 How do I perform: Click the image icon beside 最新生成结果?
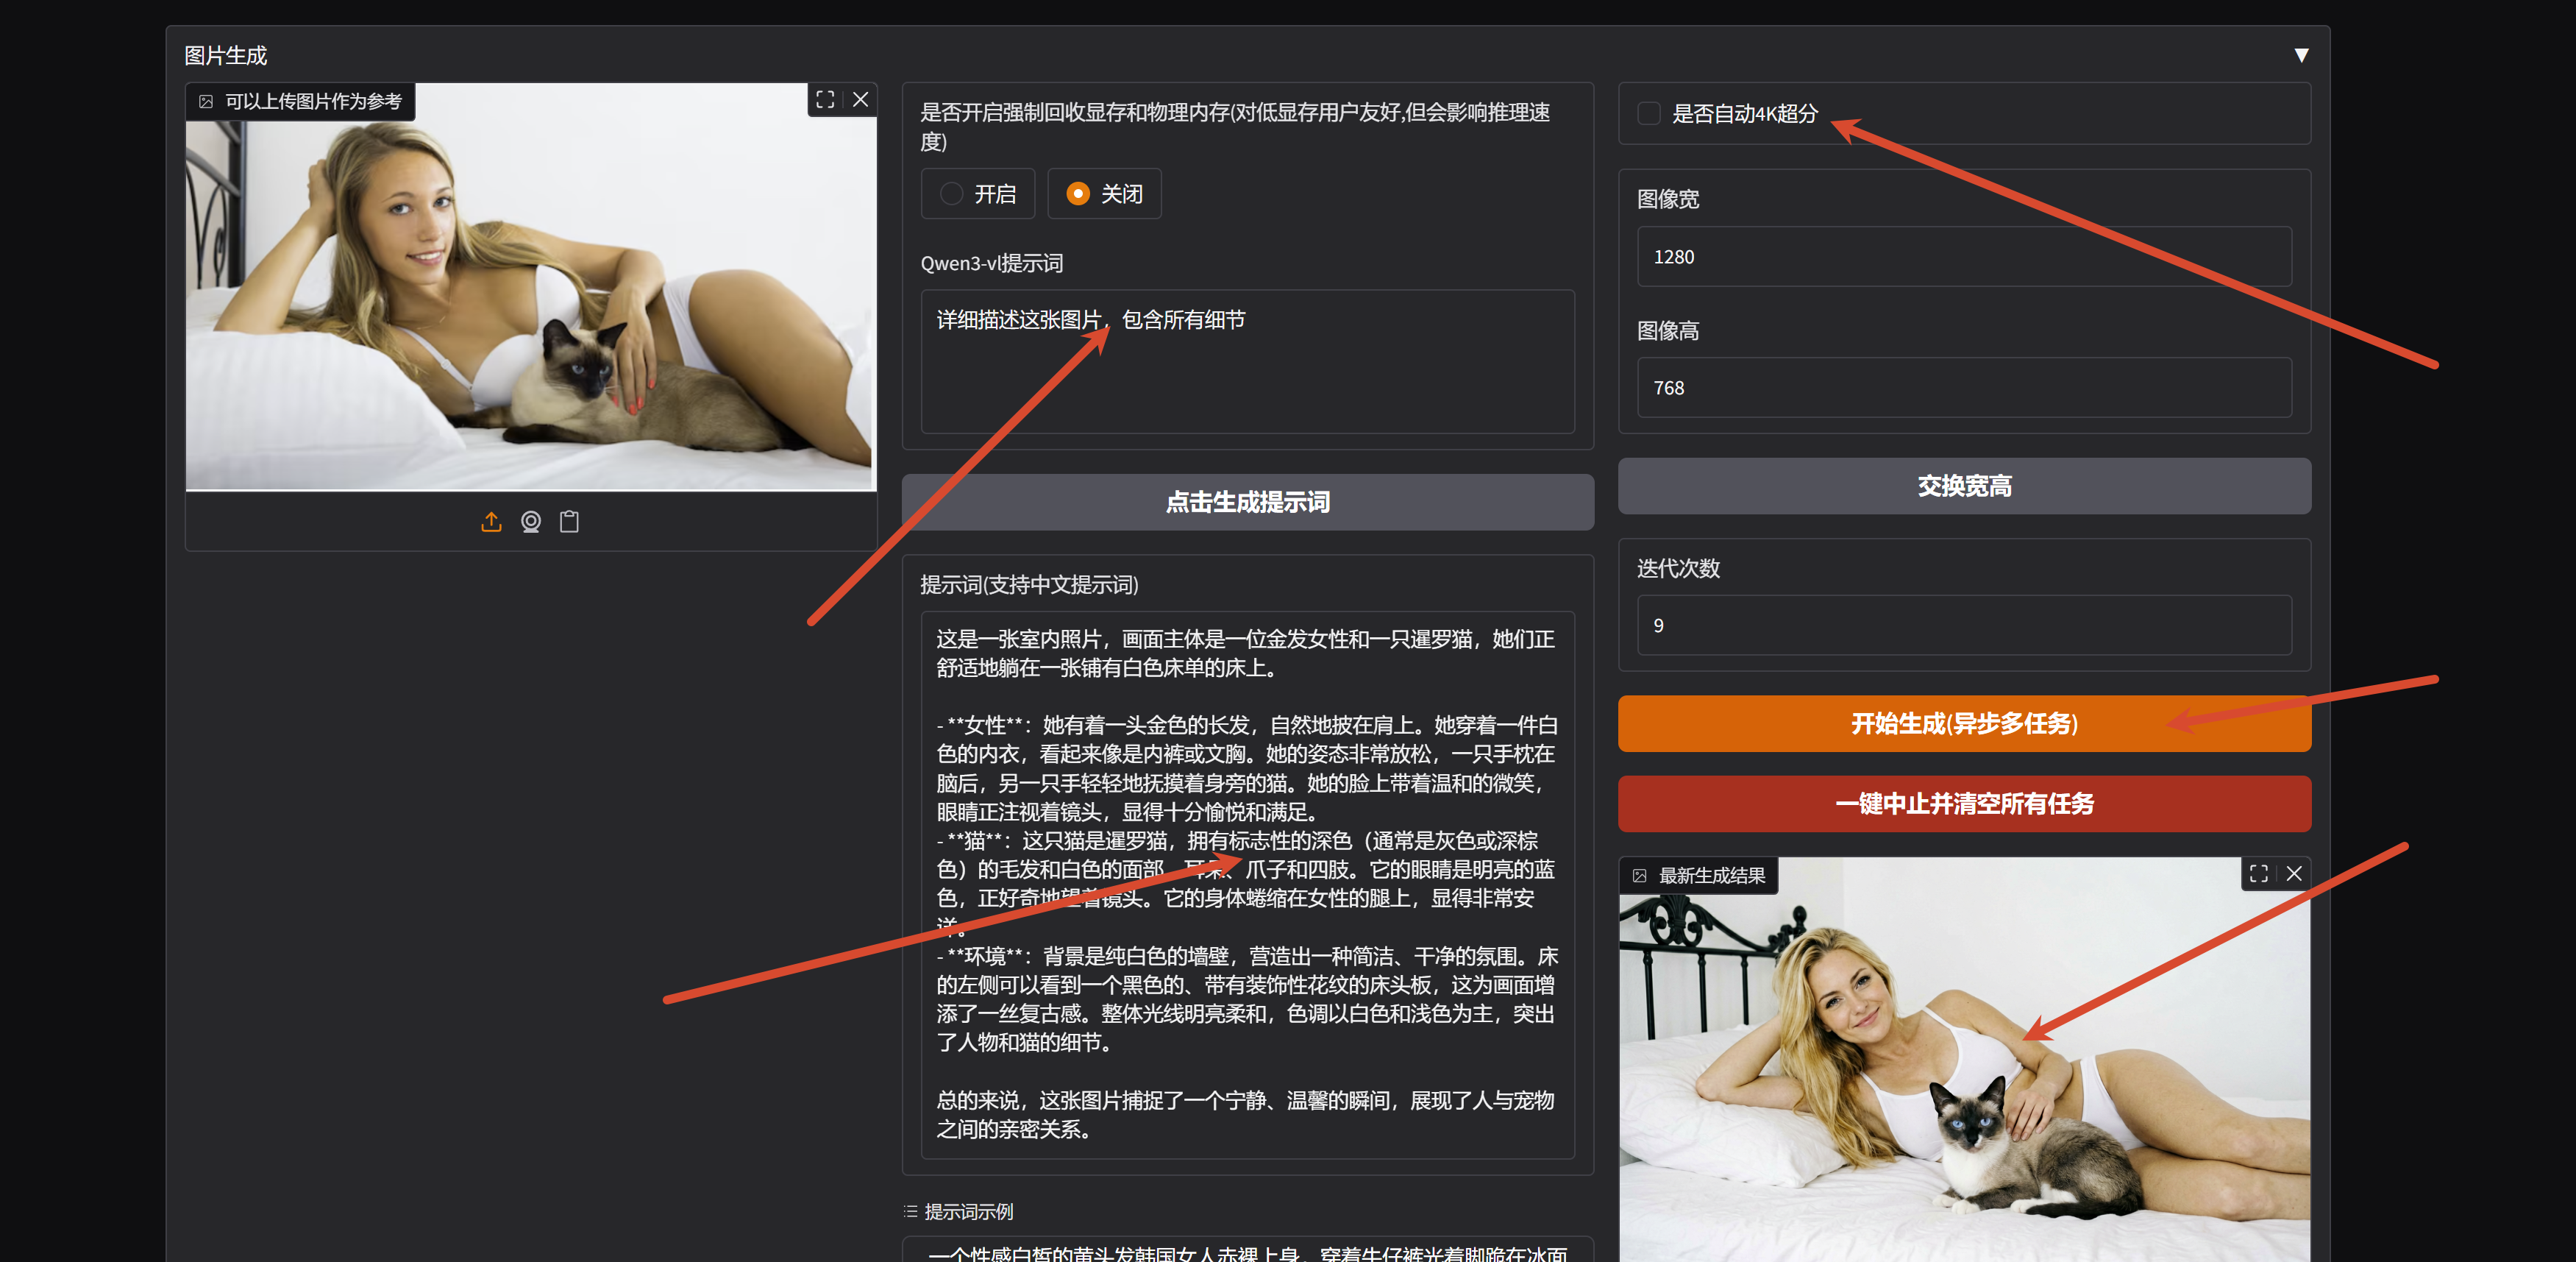click(x=1641, y=874)
